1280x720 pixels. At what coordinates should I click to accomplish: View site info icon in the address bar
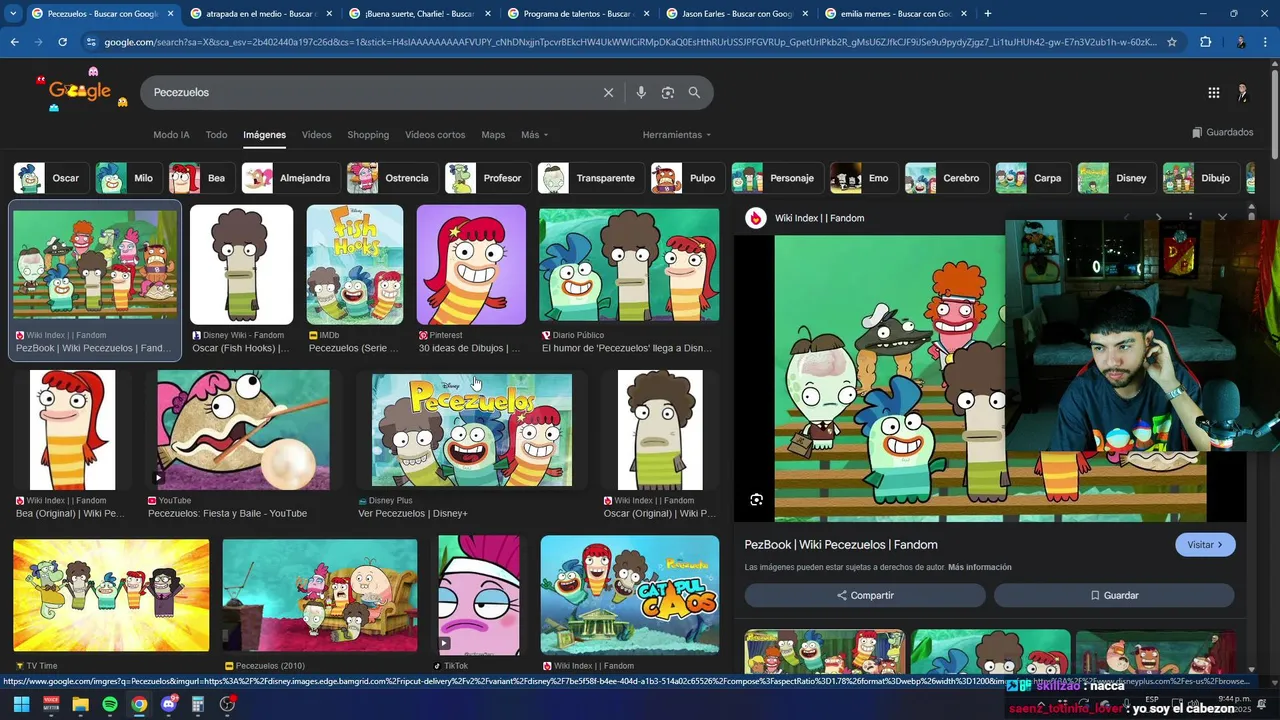(91, 42)
